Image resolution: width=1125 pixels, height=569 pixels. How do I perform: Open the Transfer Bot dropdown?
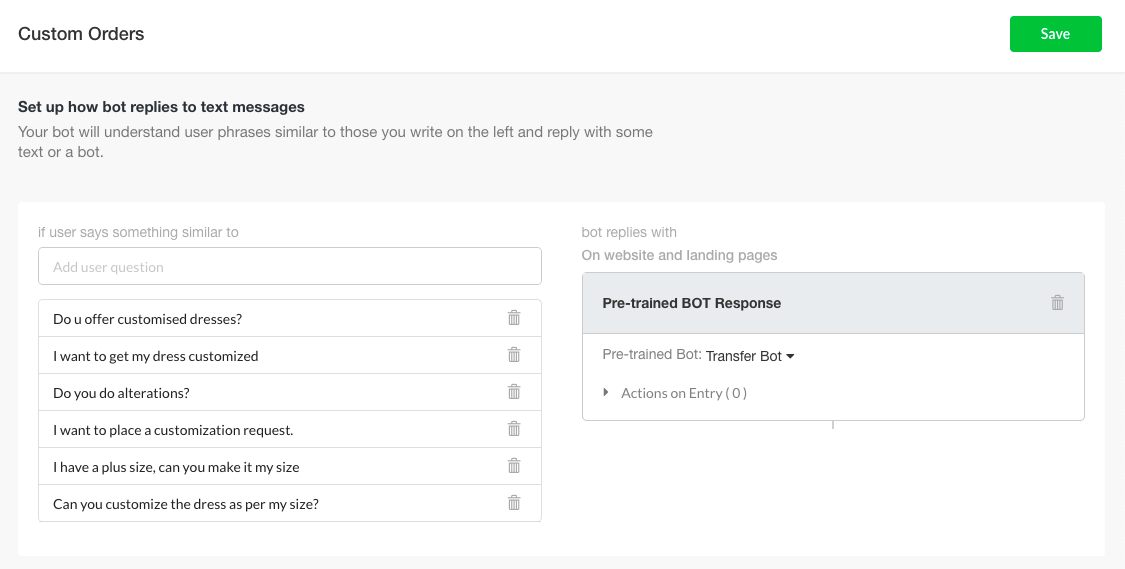coord(750,356)
